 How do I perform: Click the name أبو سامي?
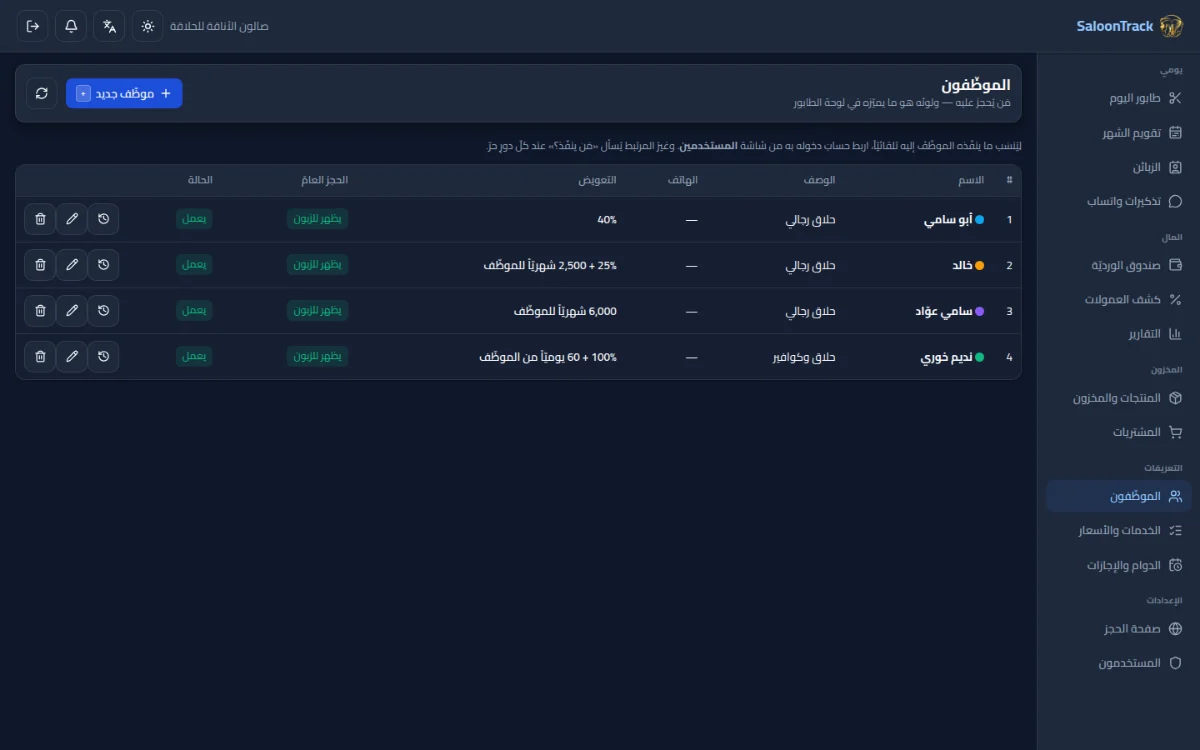tap(947, 219)
